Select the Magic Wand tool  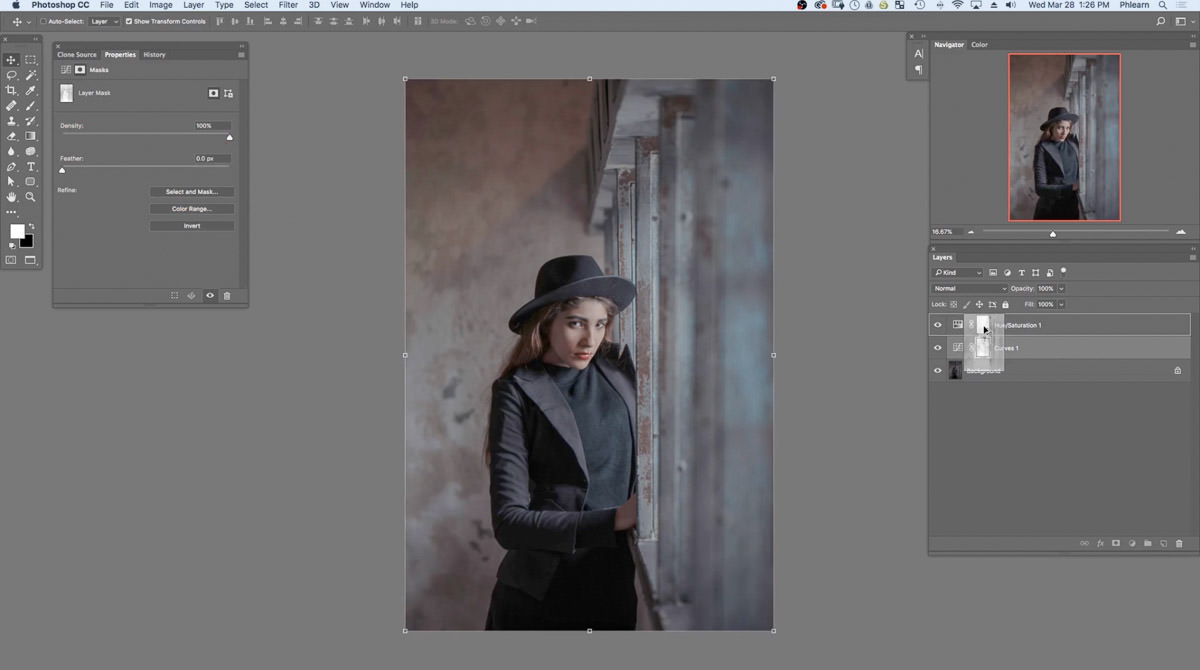[x=30, y=75]
